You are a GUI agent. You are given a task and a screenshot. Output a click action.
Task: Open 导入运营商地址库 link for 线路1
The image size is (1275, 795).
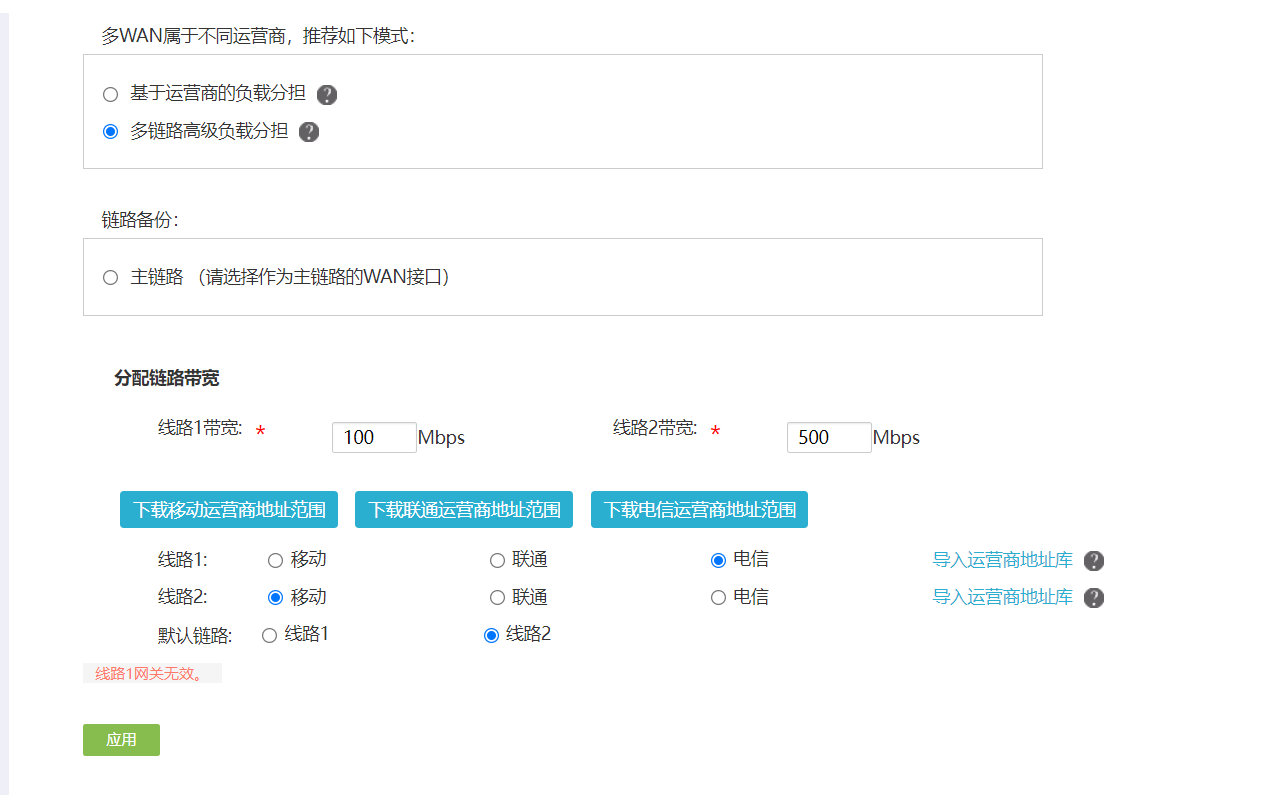coord(1002,560)
